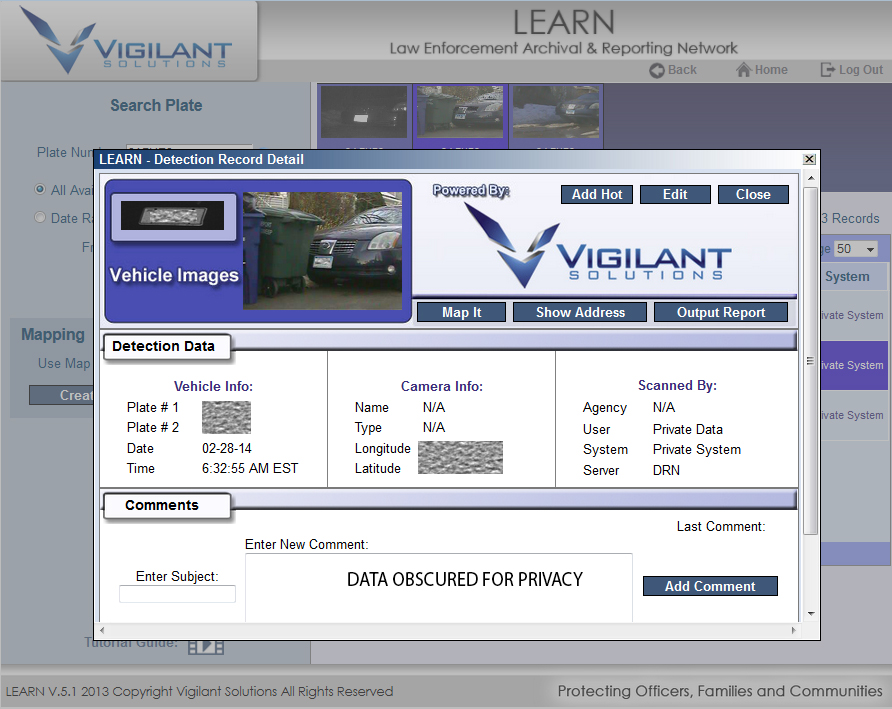
Task: Click the scroll right arrow at dialog bottom
Action: click(x=794, y=631)
